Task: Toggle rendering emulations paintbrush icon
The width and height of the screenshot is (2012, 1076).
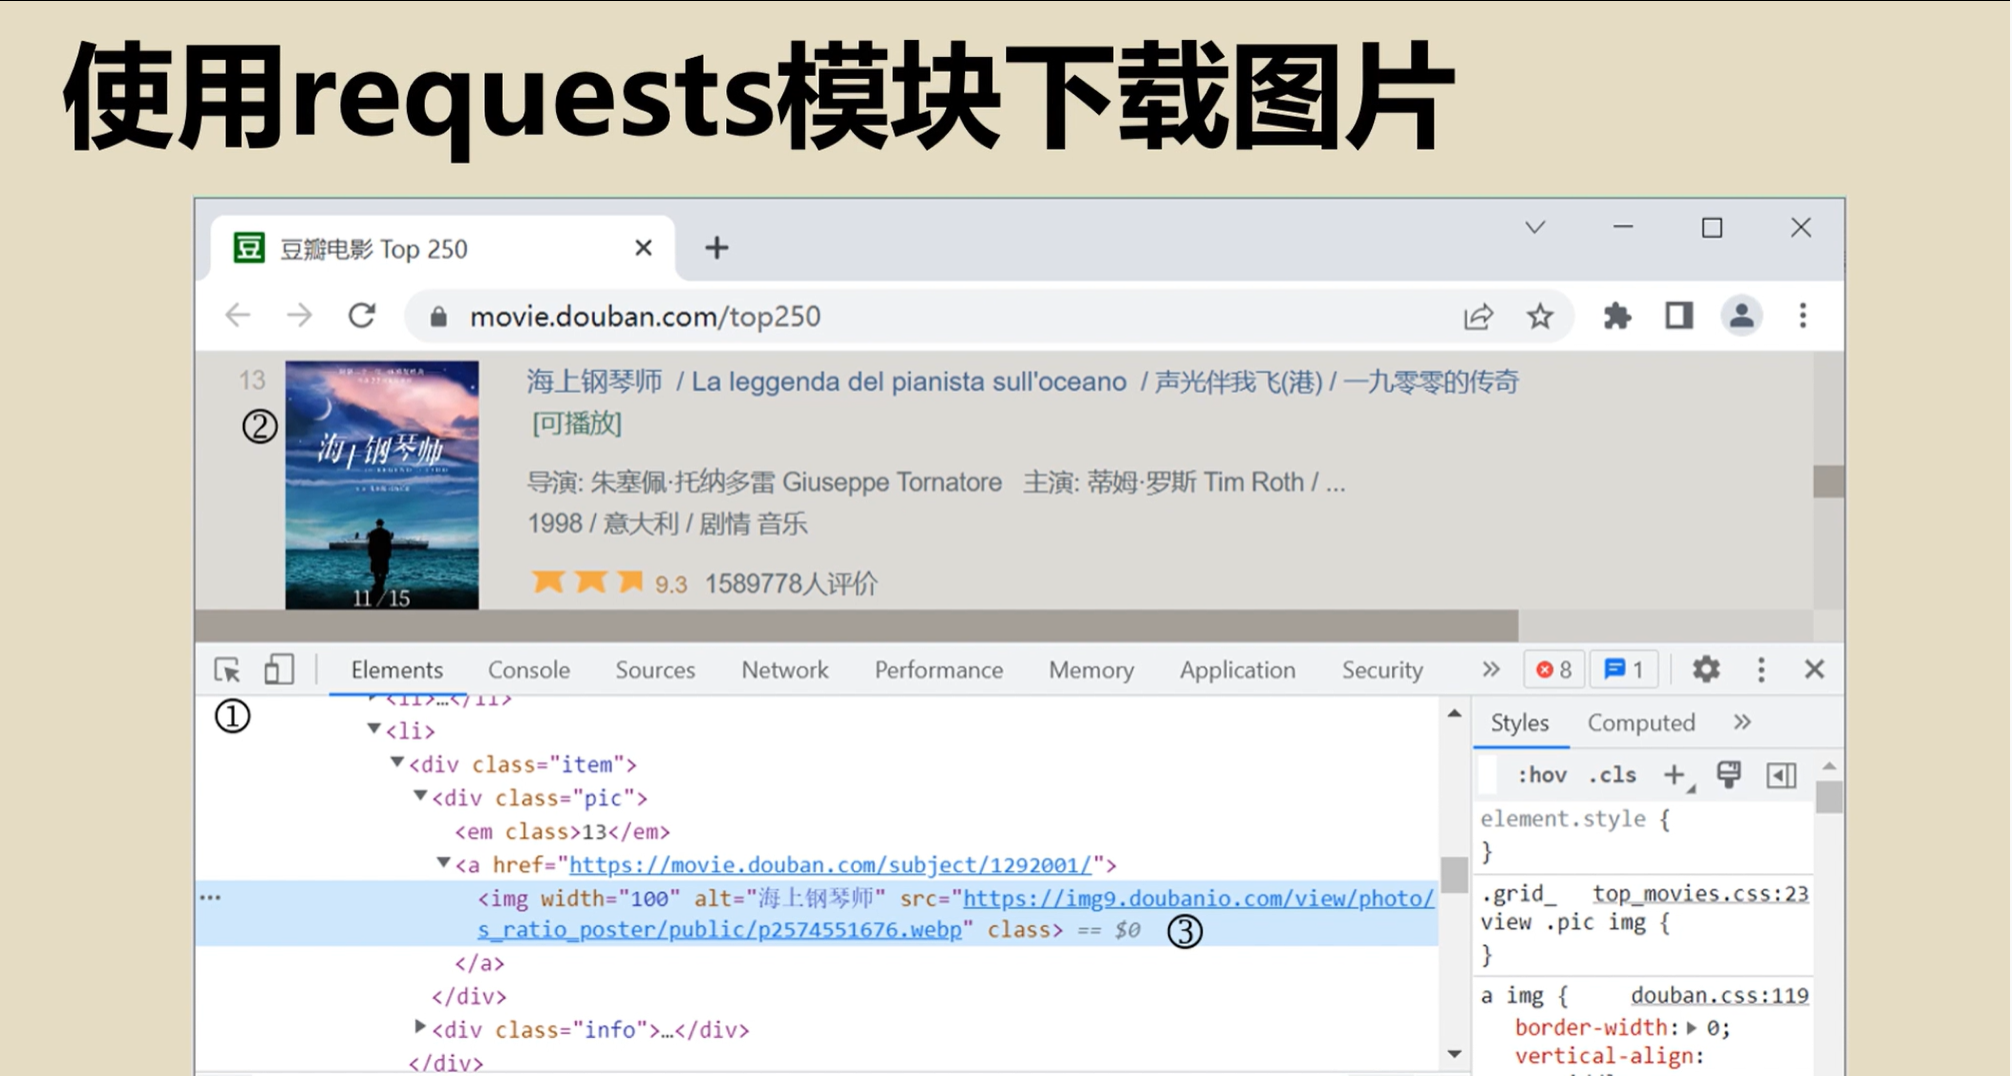Action: [1728, 775]
